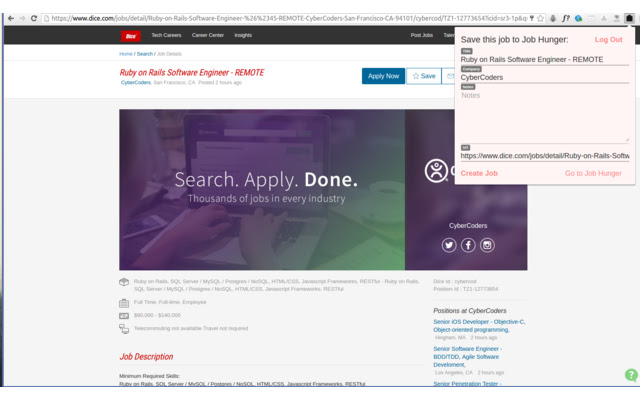Focus the job title field in popup
Screen dimensions: 640x400
coord(544,60)
